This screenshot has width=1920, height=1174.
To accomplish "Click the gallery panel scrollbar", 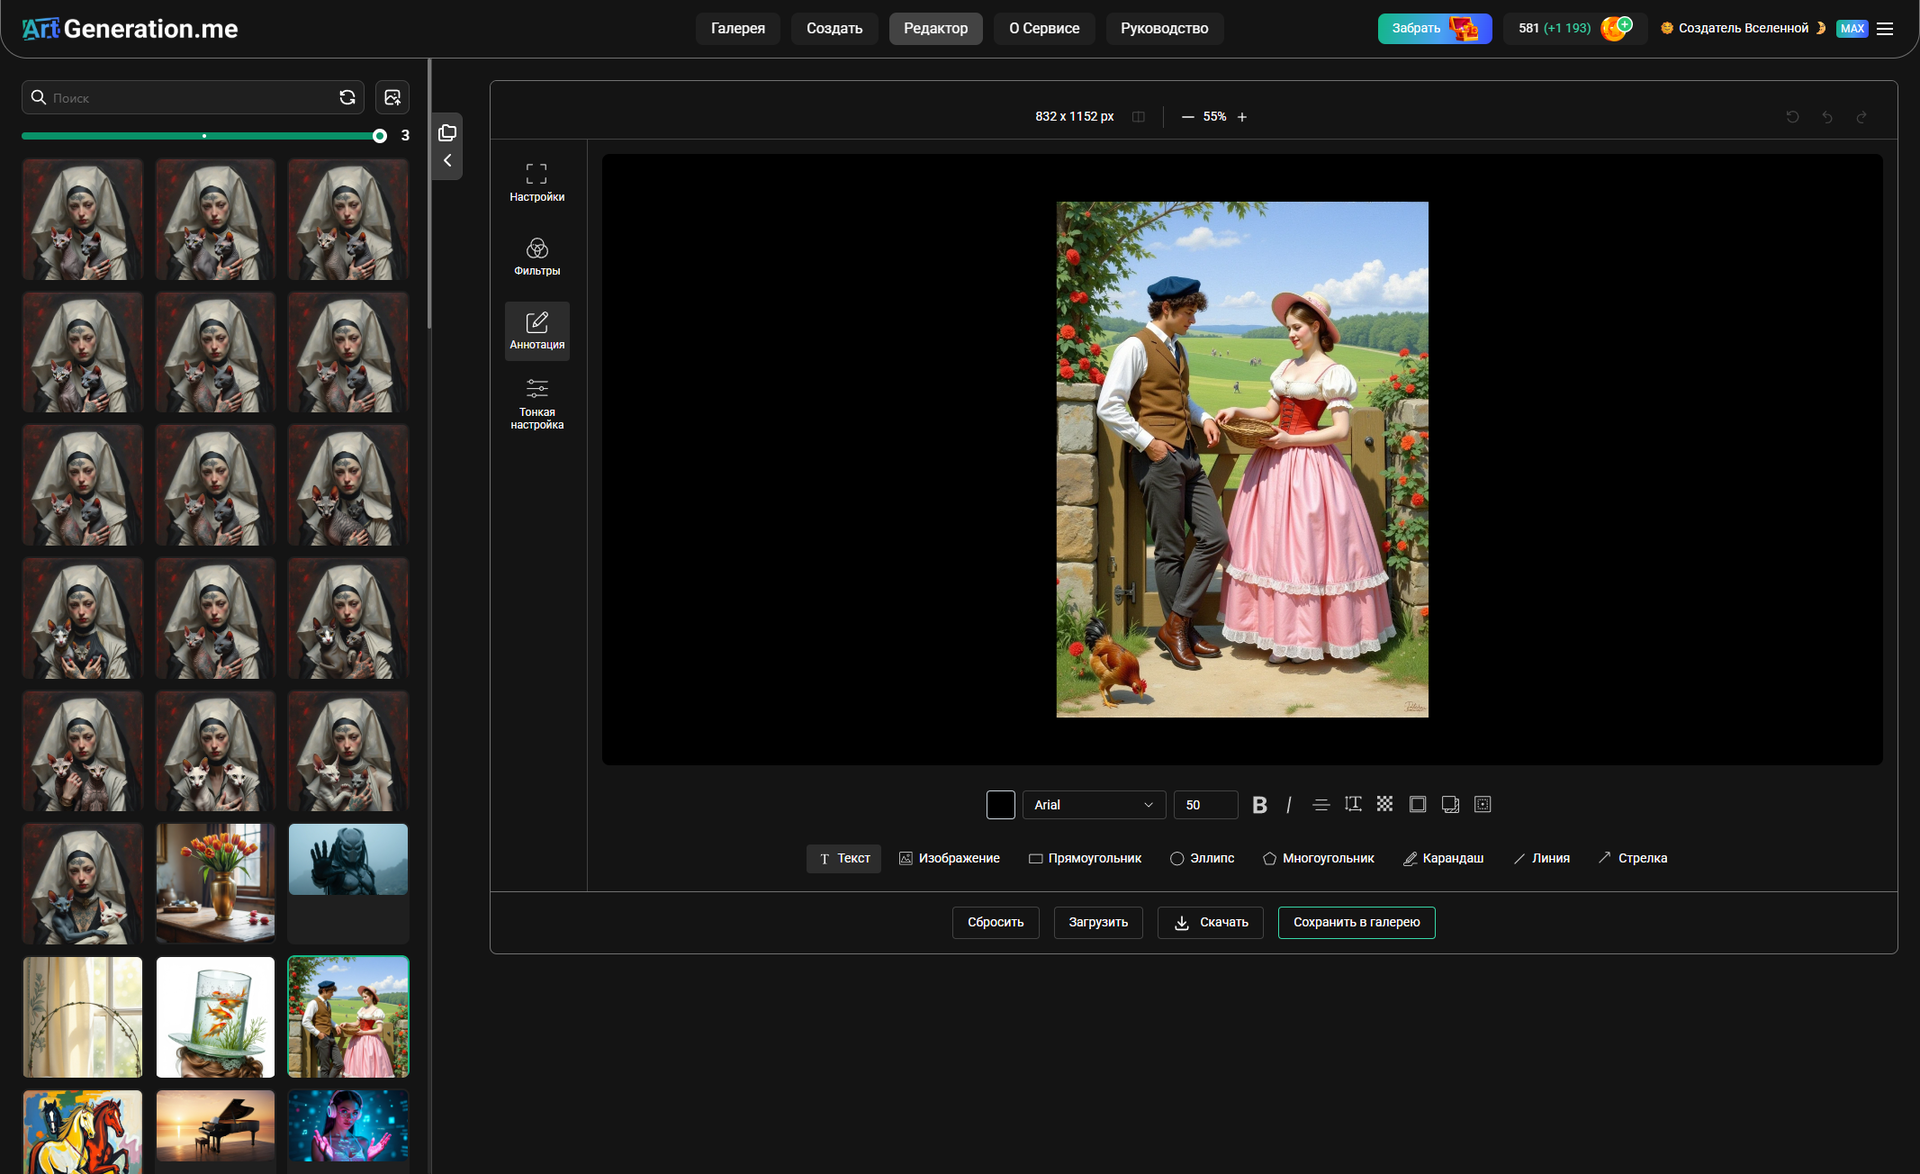I will (x=429, y=195).
